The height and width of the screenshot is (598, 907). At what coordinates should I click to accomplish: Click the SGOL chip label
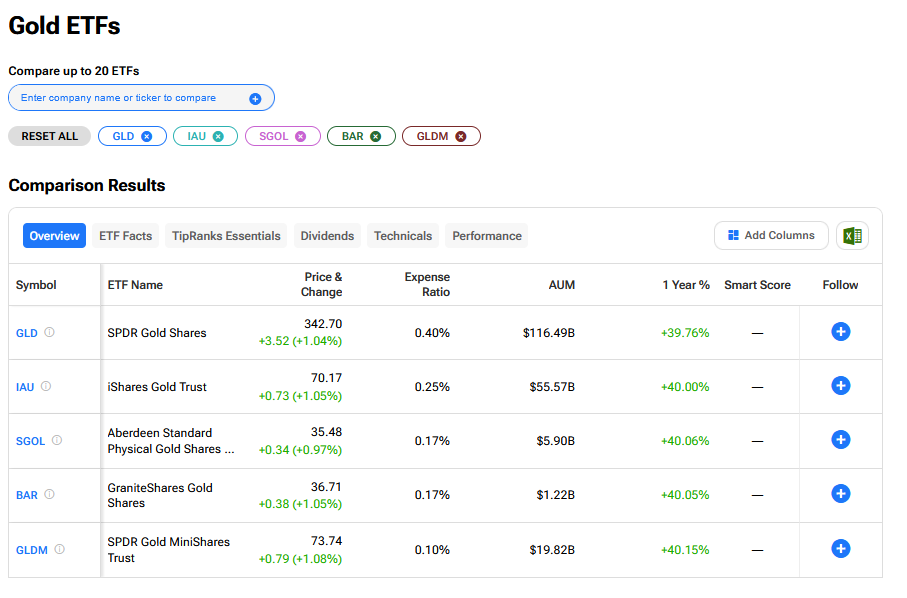[x=274, y=136]
